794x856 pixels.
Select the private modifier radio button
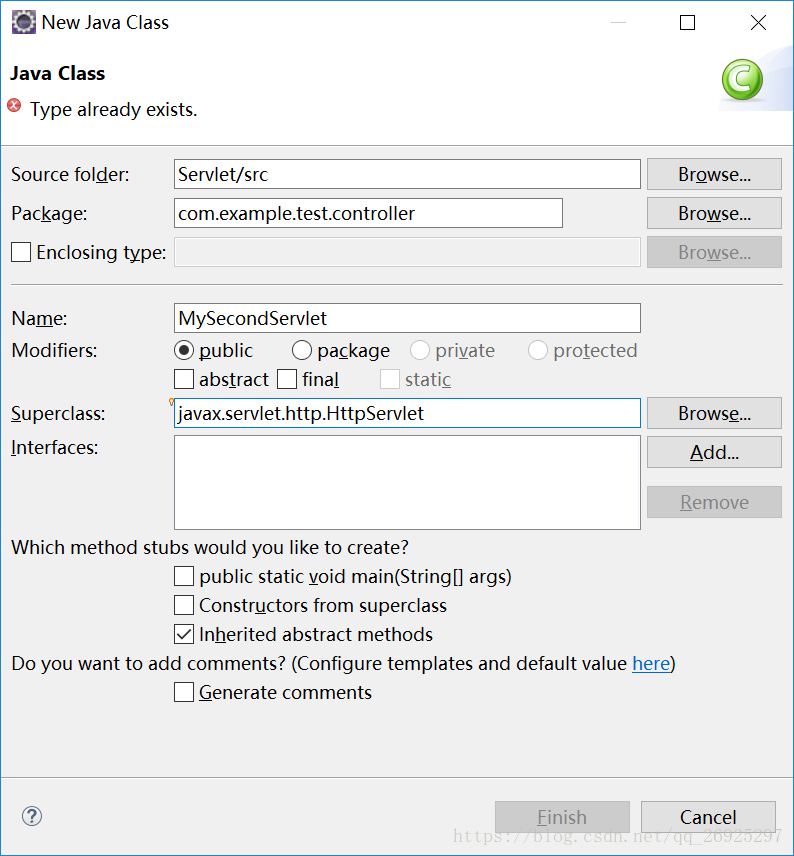419,350
